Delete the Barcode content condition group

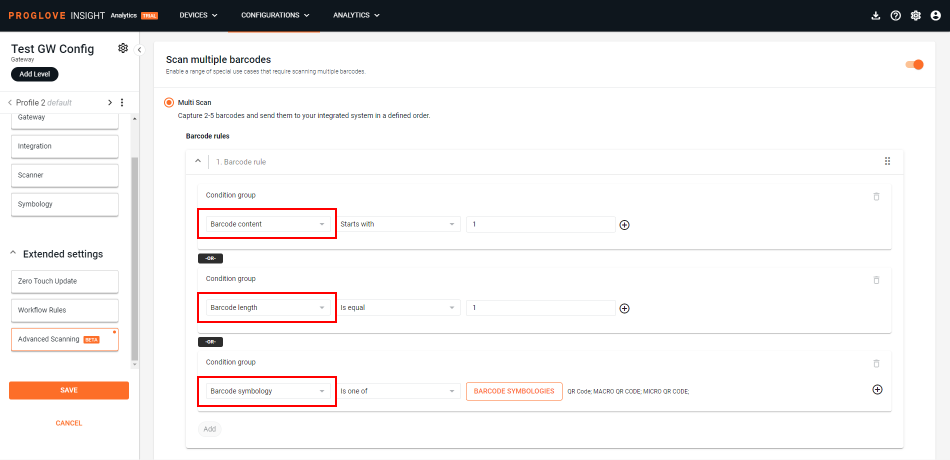click(x=876, y=196)
